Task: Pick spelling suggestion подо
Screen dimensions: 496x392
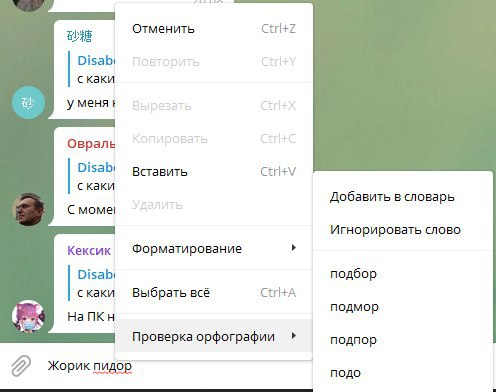Action: (403, 373)
